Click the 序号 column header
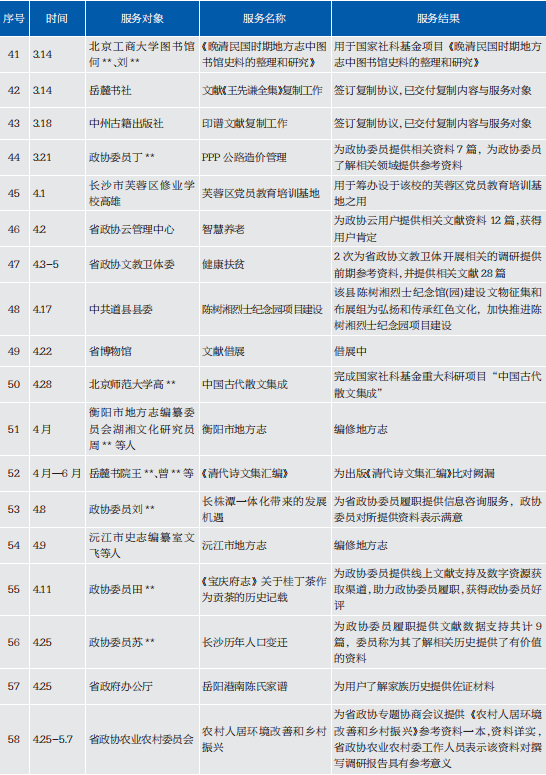Screen dimensions: 546x775 (14, 18)
